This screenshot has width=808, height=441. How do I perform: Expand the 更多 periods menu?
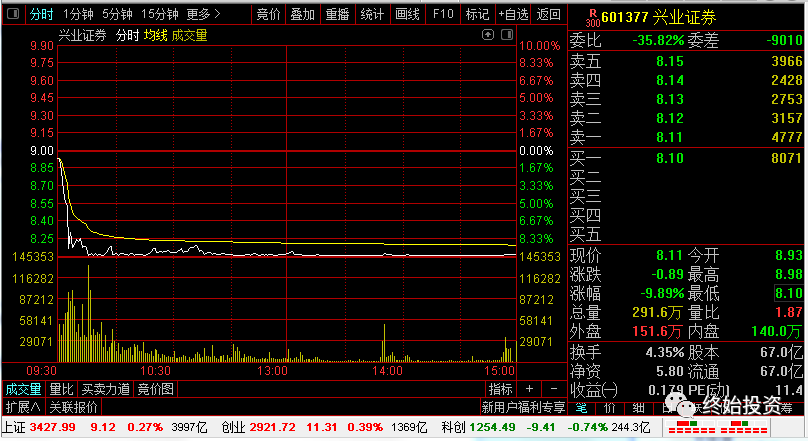point(203,14)
